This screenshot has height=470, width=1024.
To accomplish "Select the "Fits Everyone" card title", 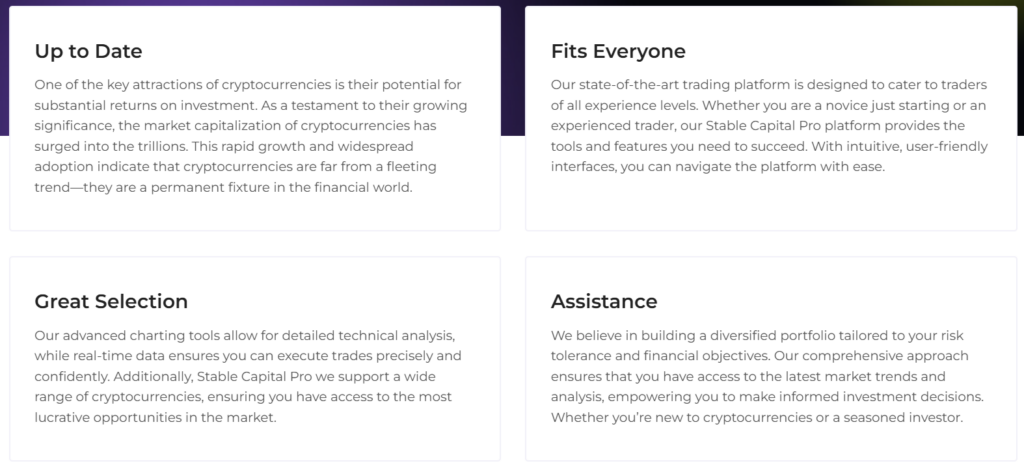I will click(x=618, y=51).
